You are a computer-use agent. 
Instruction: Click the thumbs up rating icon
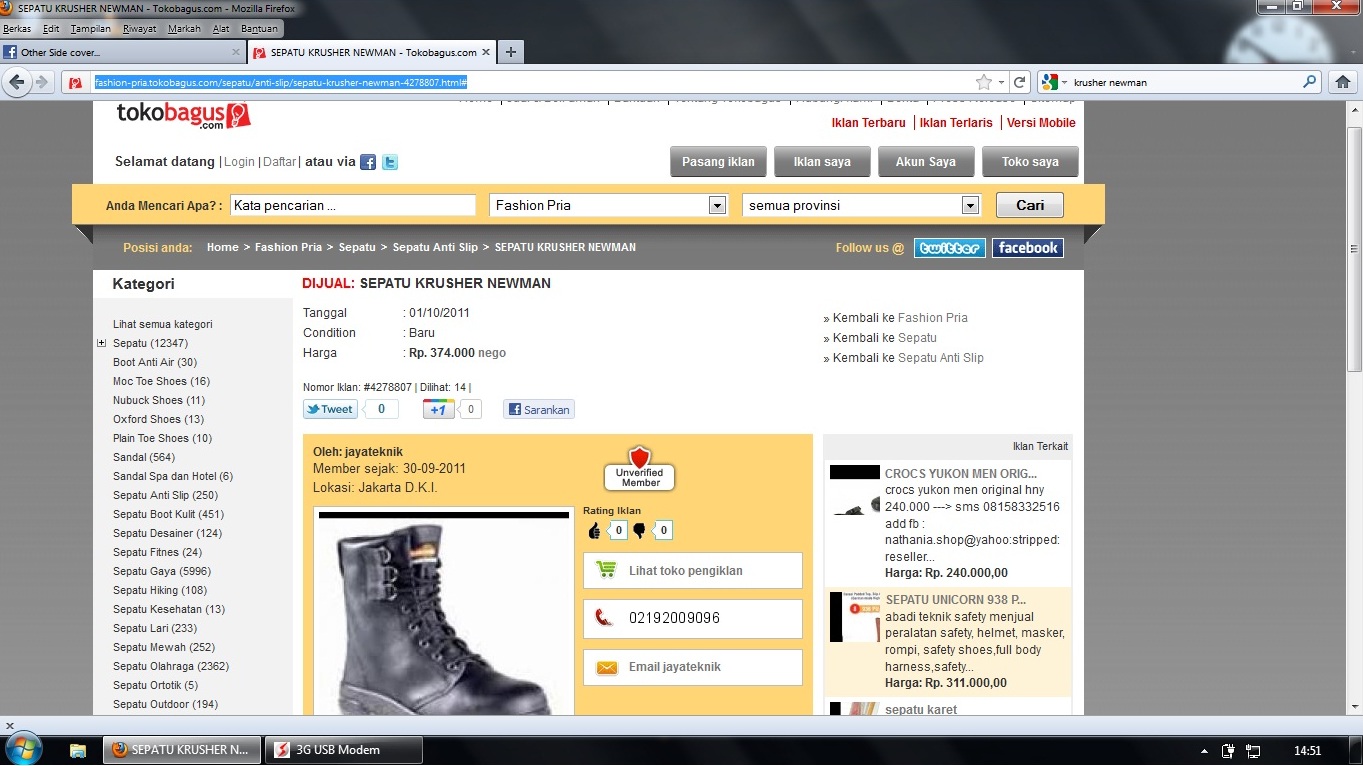coord(594,531)
